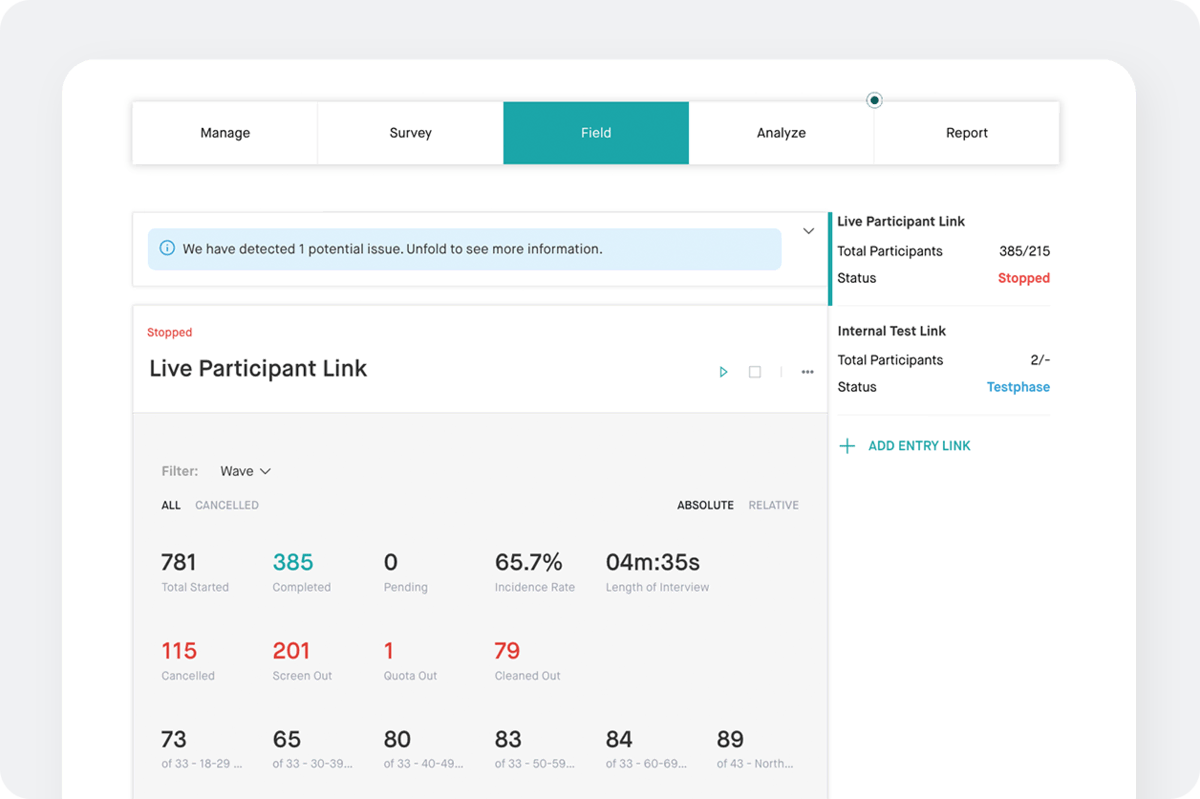Open the Testphase status link

1017,386
